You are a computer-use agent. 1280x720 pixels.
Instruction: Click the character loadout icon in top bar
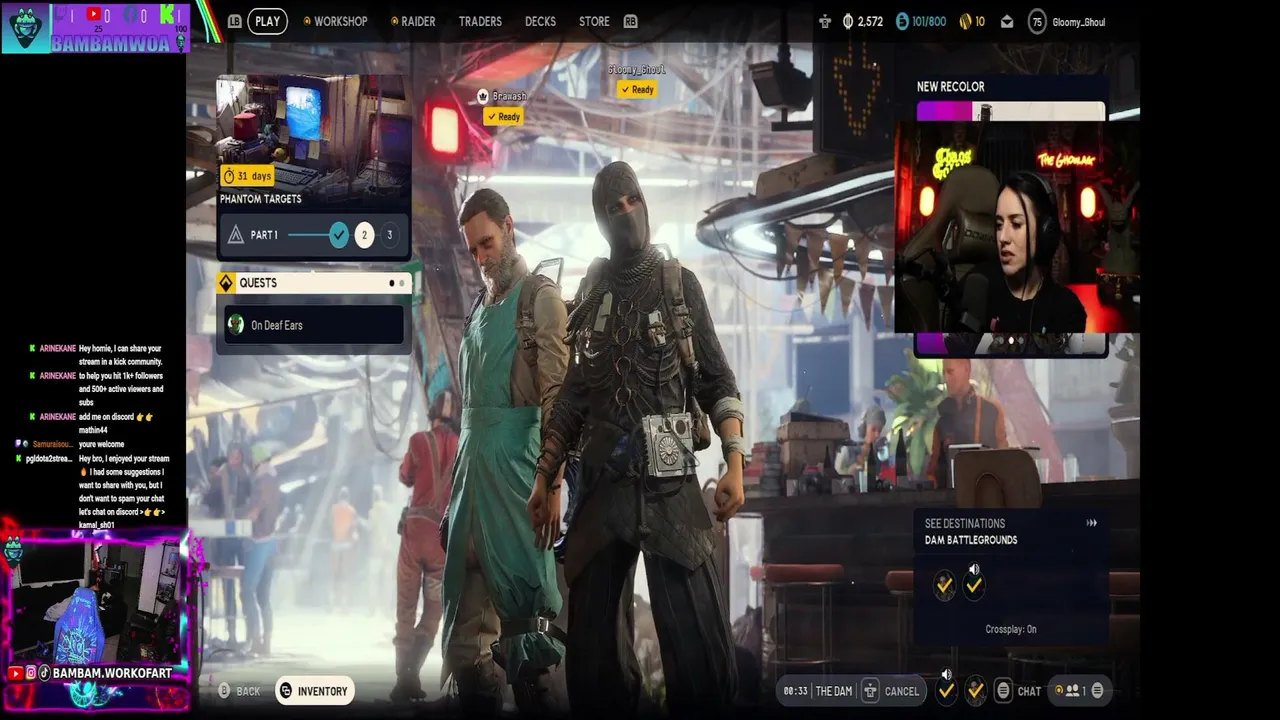(x=825, y=21)
